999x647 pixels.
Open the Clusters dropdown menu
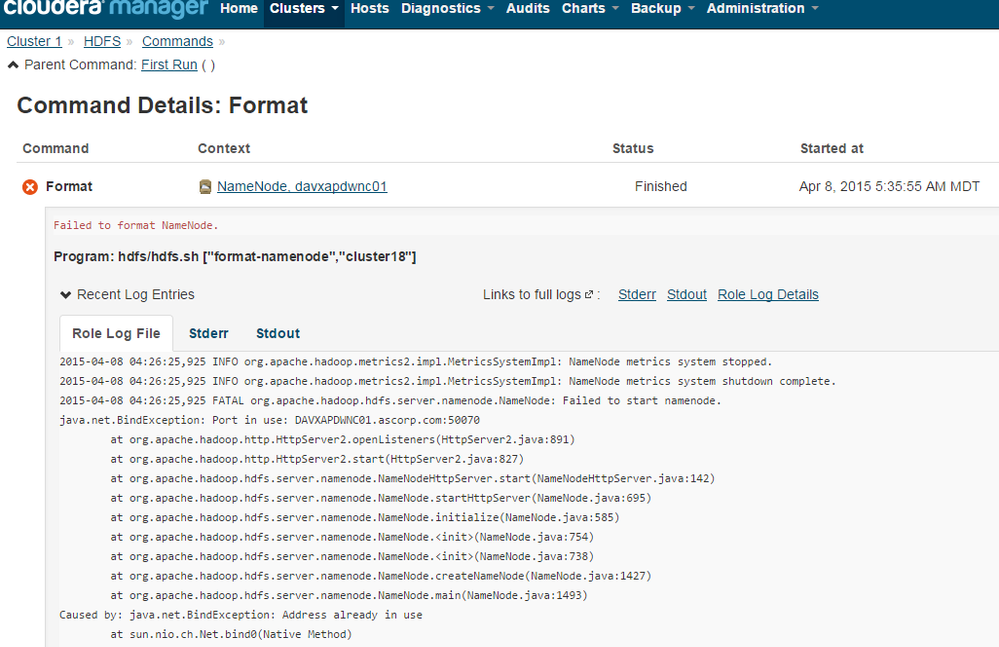(x=304, y=9)
